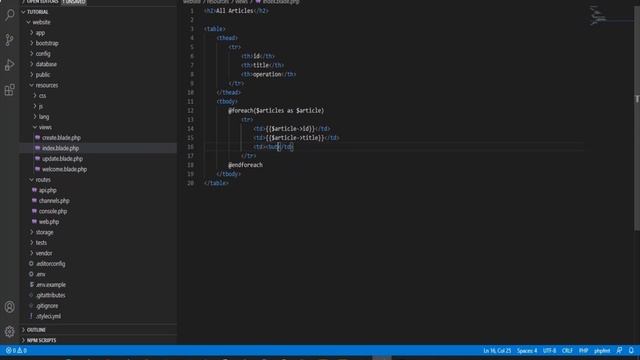Collapse the website folder
This screenshot has height=360, width=640.
pyautogui.click(x=41, y=22)
